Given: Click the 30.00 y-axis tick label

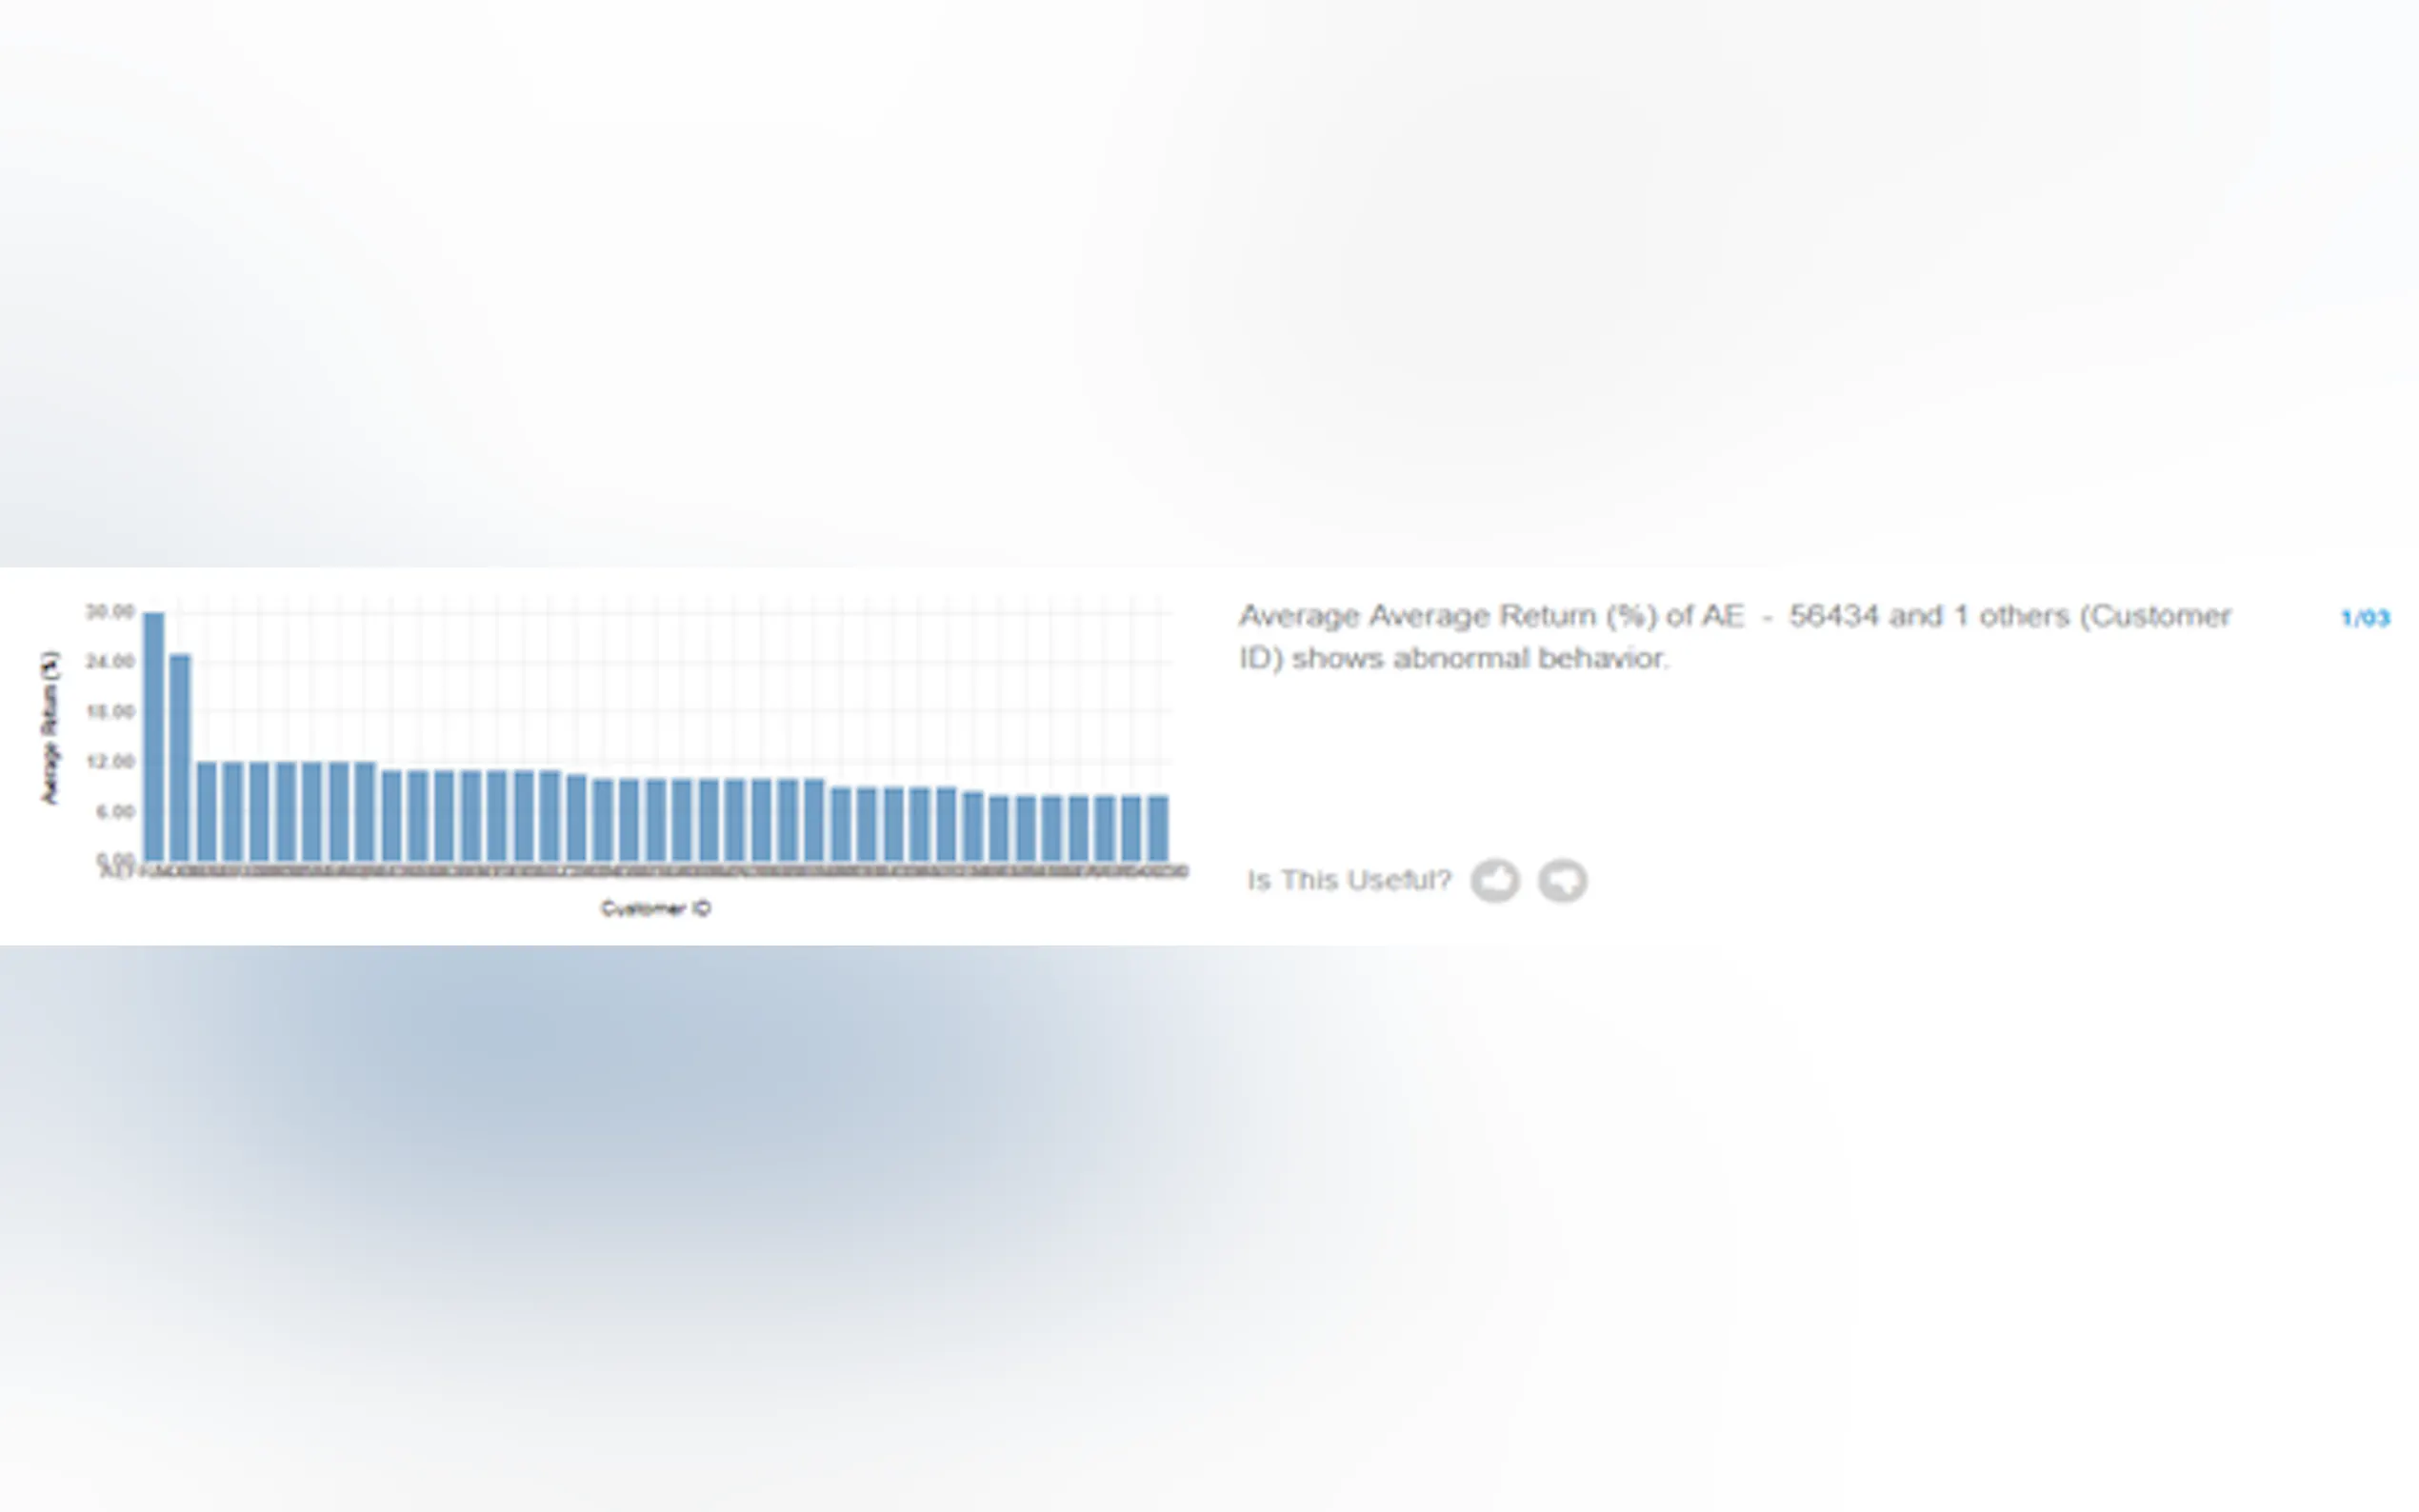Looking at the screenshot, I should pyautogui.click(x=110, y=611).
